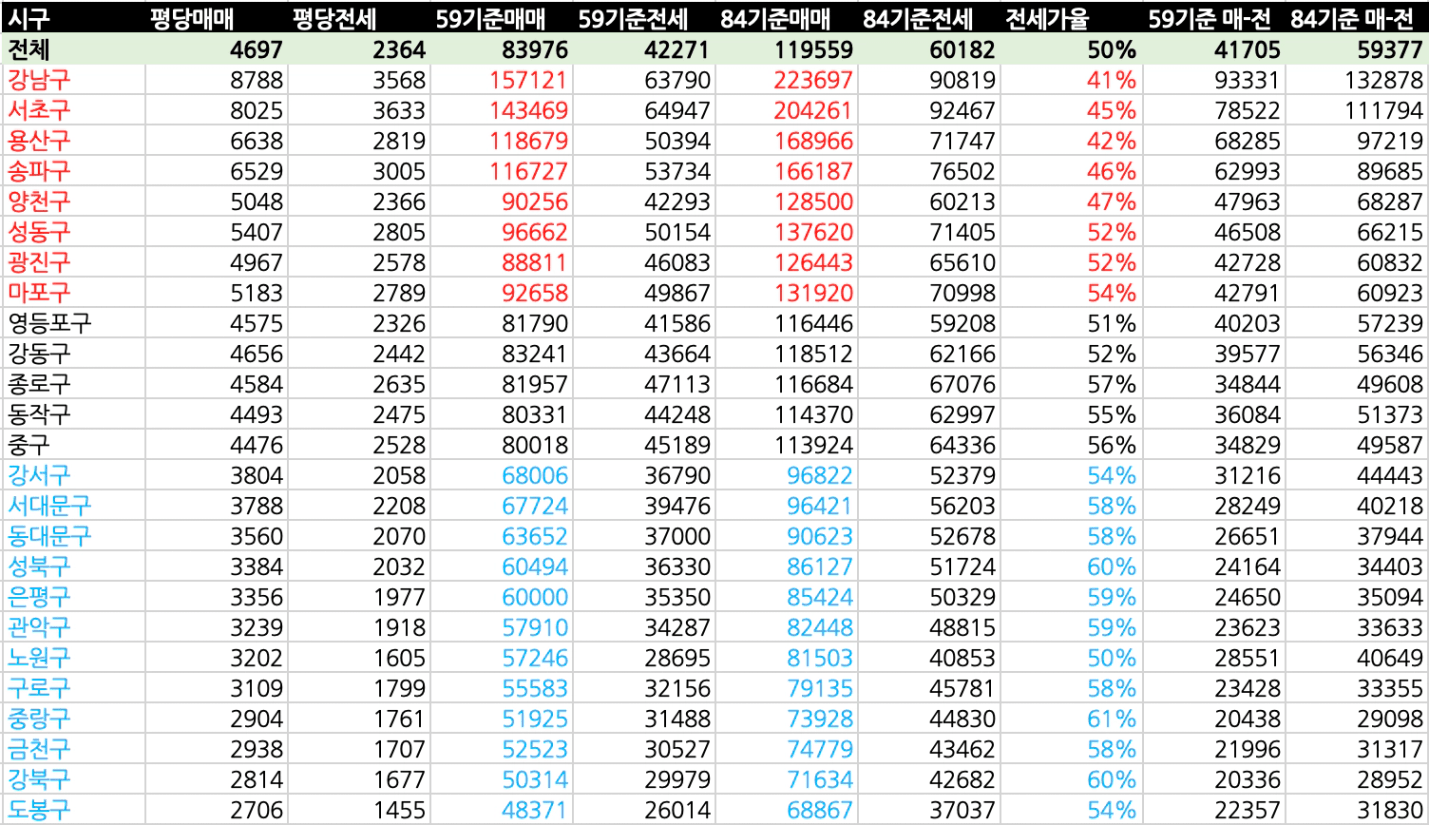Click the 84기준매매 header cell
Image resolution: width=1429 pixels, height=825 pixels.
click(775, 18)
